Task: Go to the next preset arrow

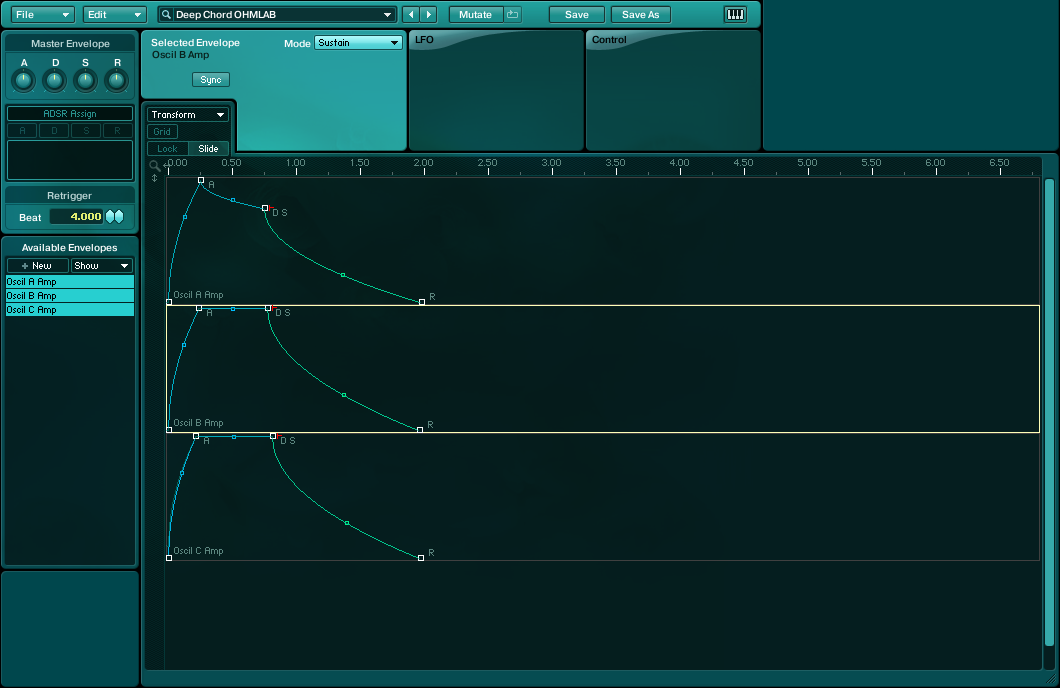Action: tap(429, 14)
